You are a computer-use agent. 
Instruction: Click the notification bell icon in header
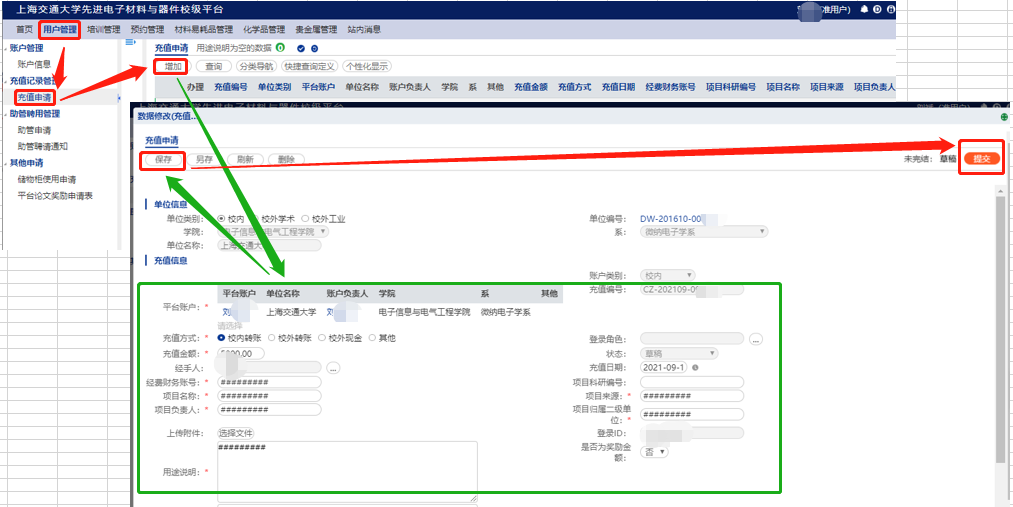864,9
